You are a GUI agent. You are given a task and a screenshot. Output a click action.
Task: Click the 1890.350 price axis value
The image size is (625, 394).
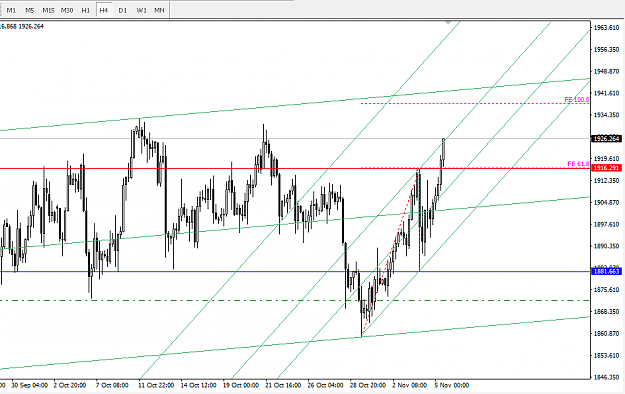tap(606, 246)
